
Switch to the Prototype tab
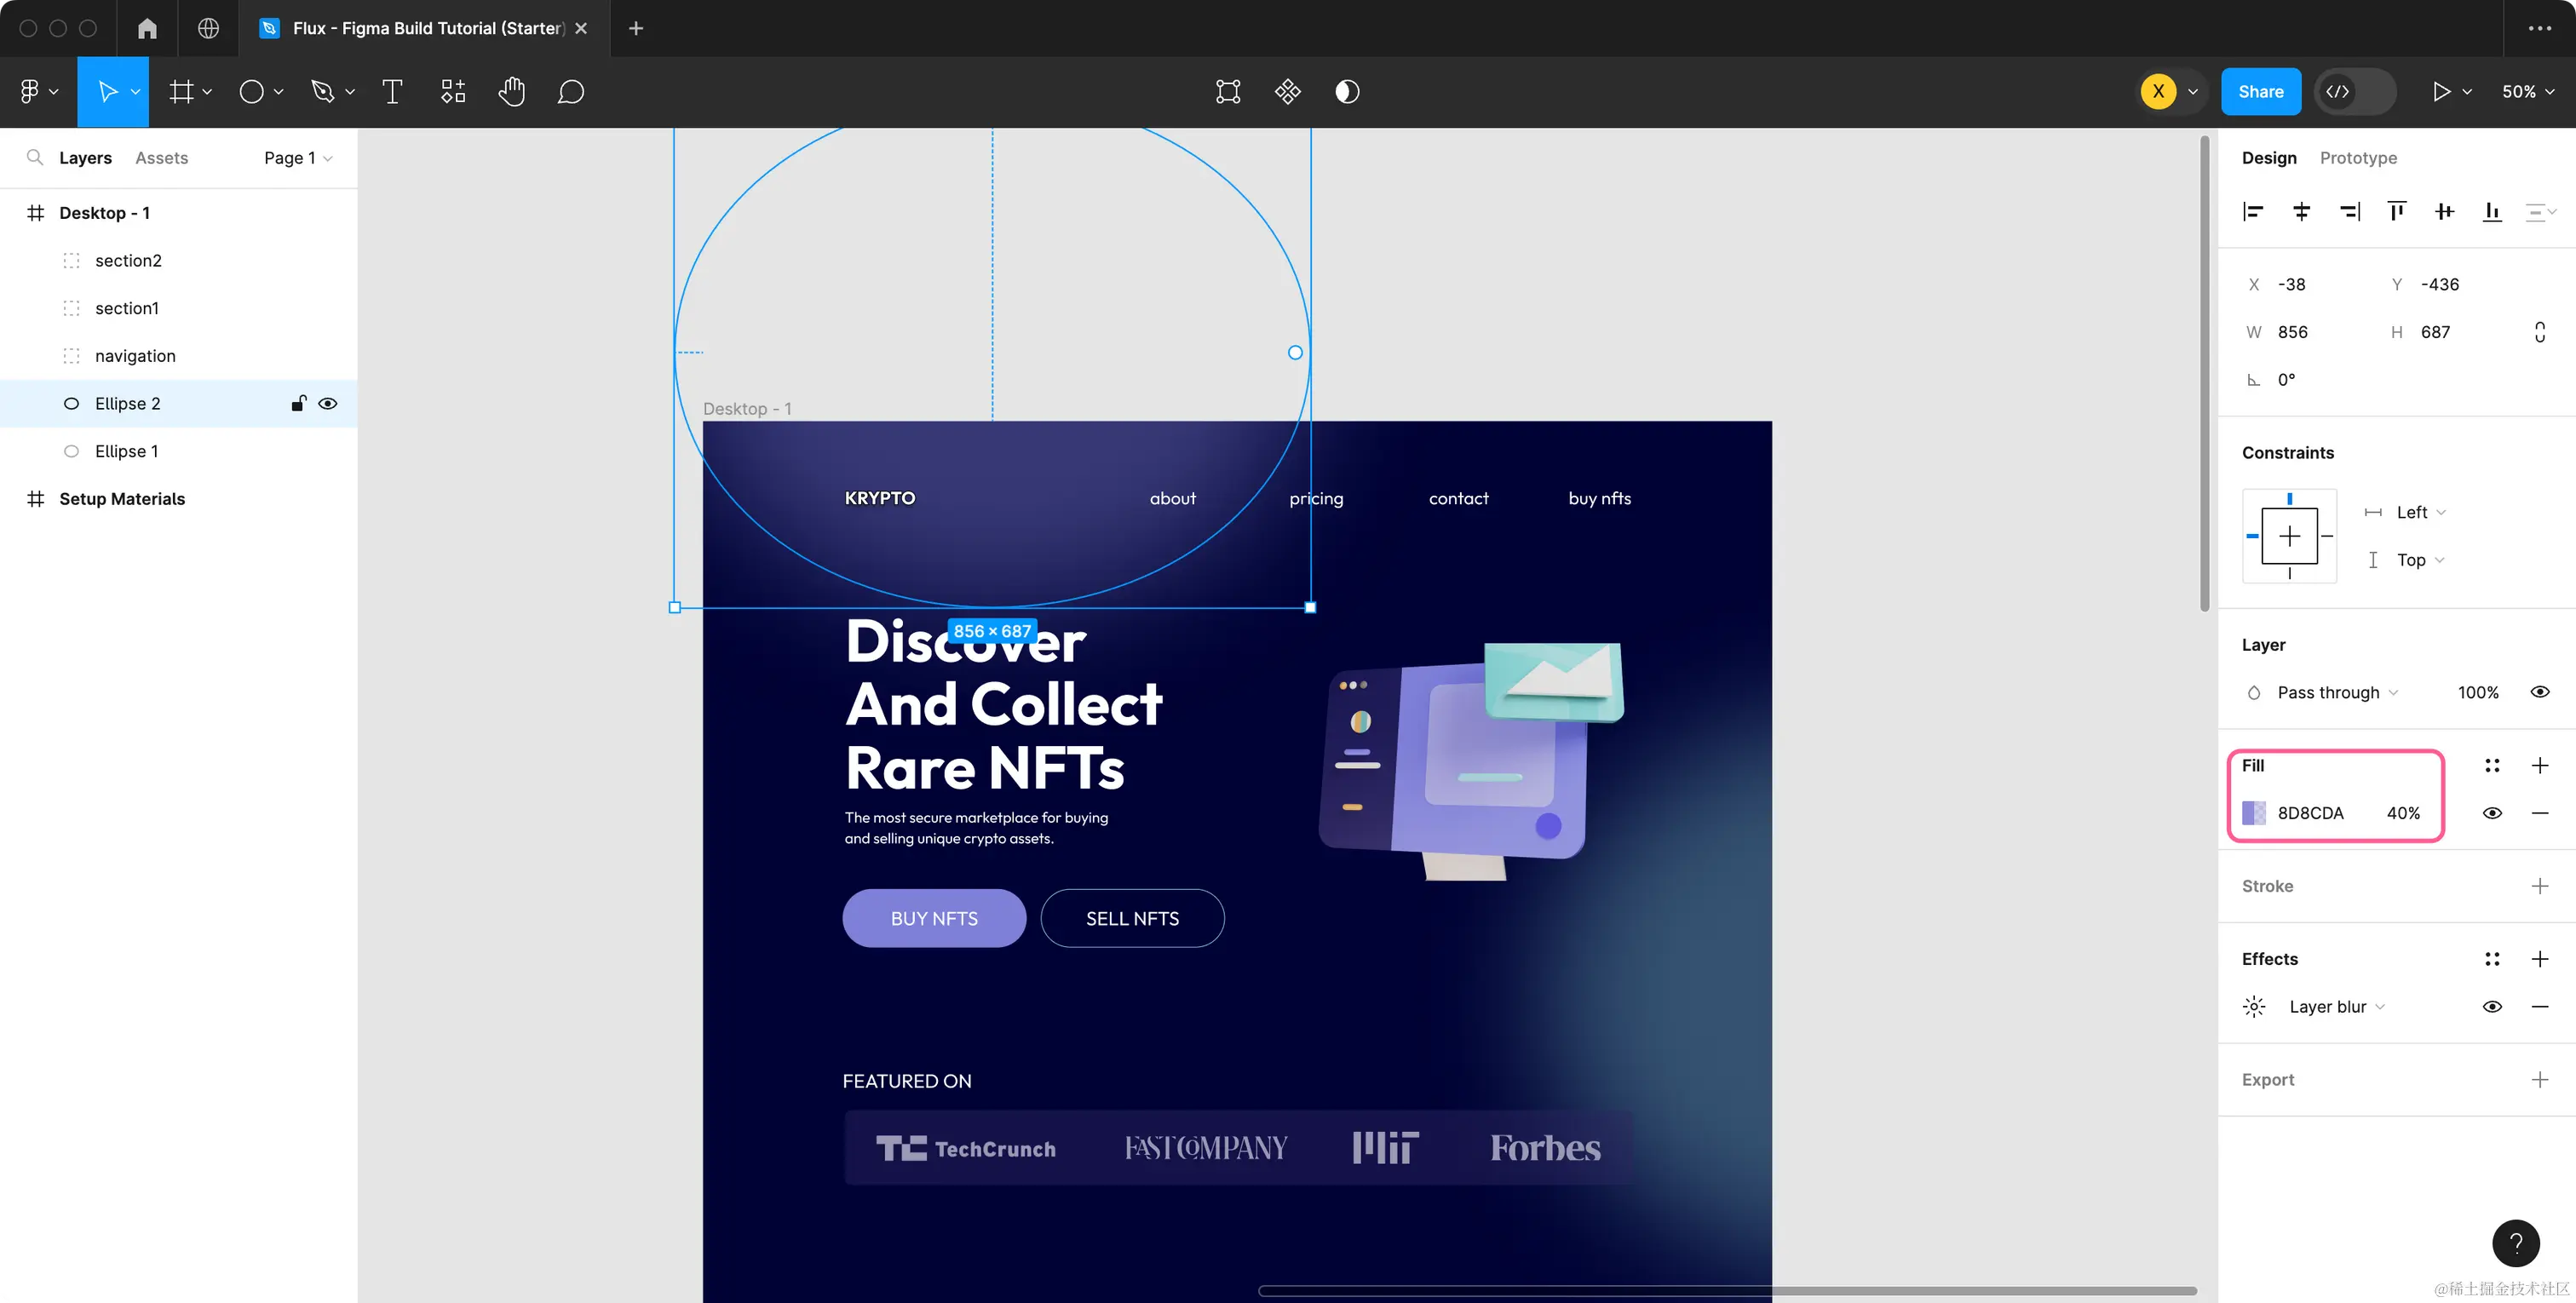pyautogui.click(x=2357, y=158)
